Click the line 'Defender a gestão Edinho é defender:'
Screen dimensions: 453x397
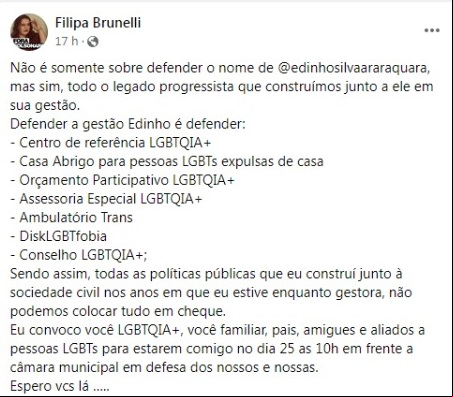click(x=128, y=124)
